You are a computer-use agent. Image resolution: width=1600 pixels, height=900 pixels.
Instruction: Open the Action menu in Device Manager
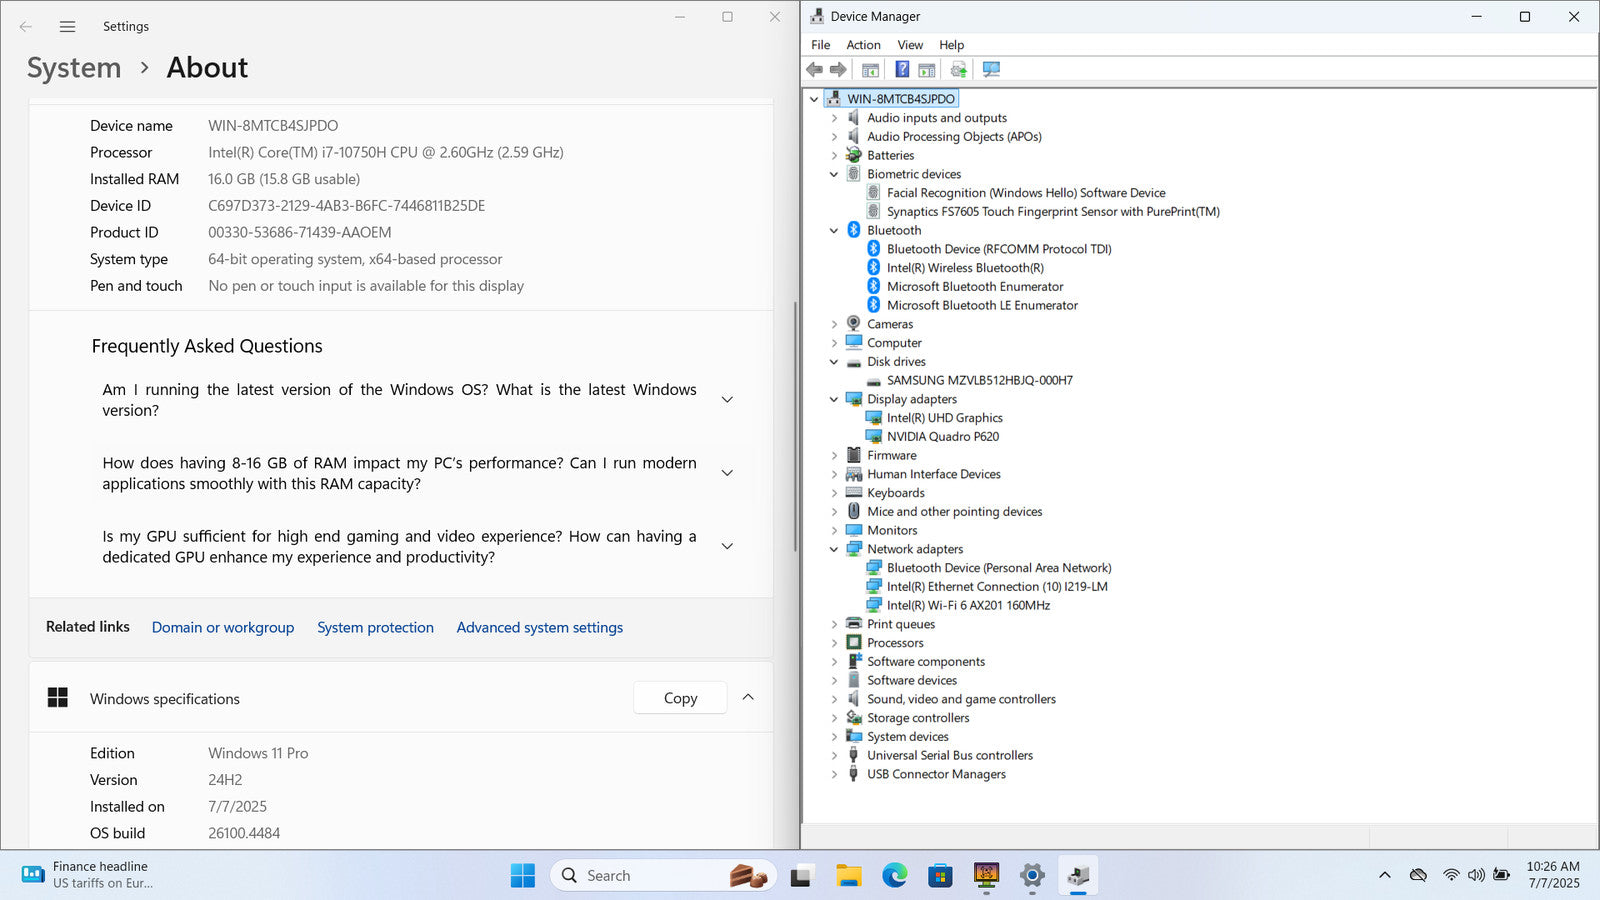pyautogui.click(x=863, y=45)
